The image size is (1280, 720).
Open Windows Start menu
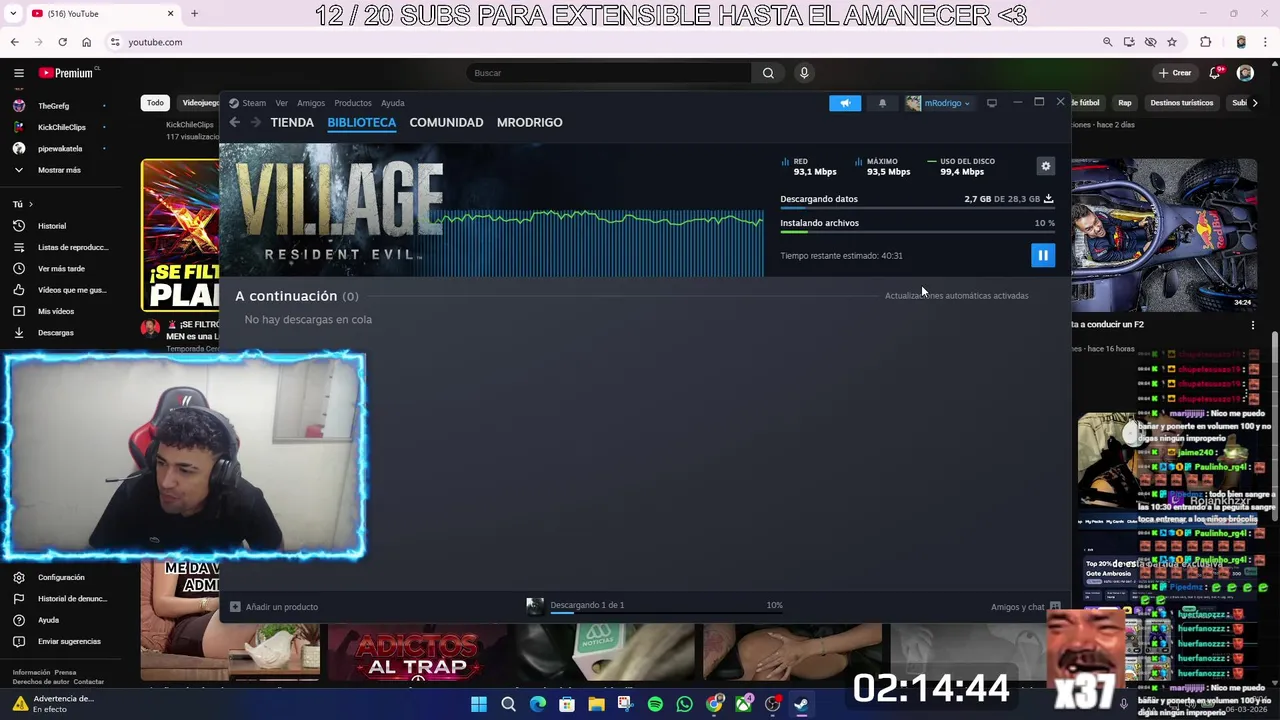click(479, 704)
